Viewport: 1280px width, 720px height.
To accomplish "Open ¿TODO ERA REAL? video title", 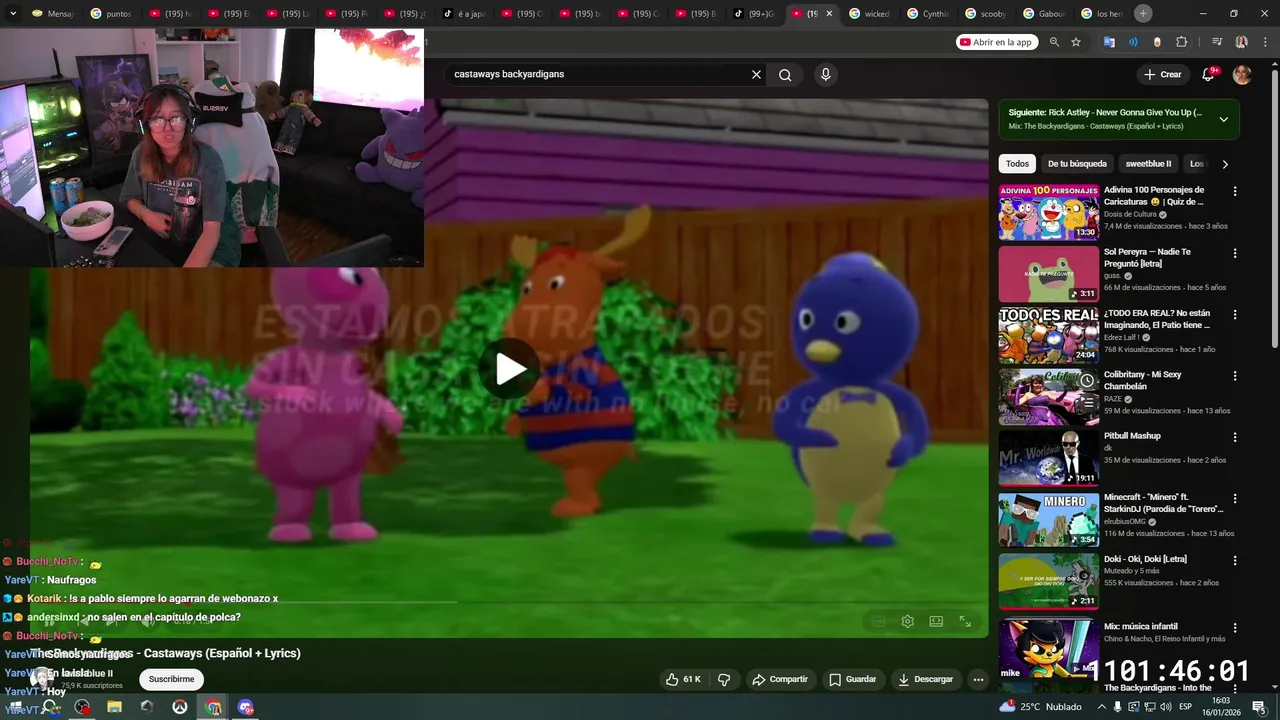I will 1157,319.
